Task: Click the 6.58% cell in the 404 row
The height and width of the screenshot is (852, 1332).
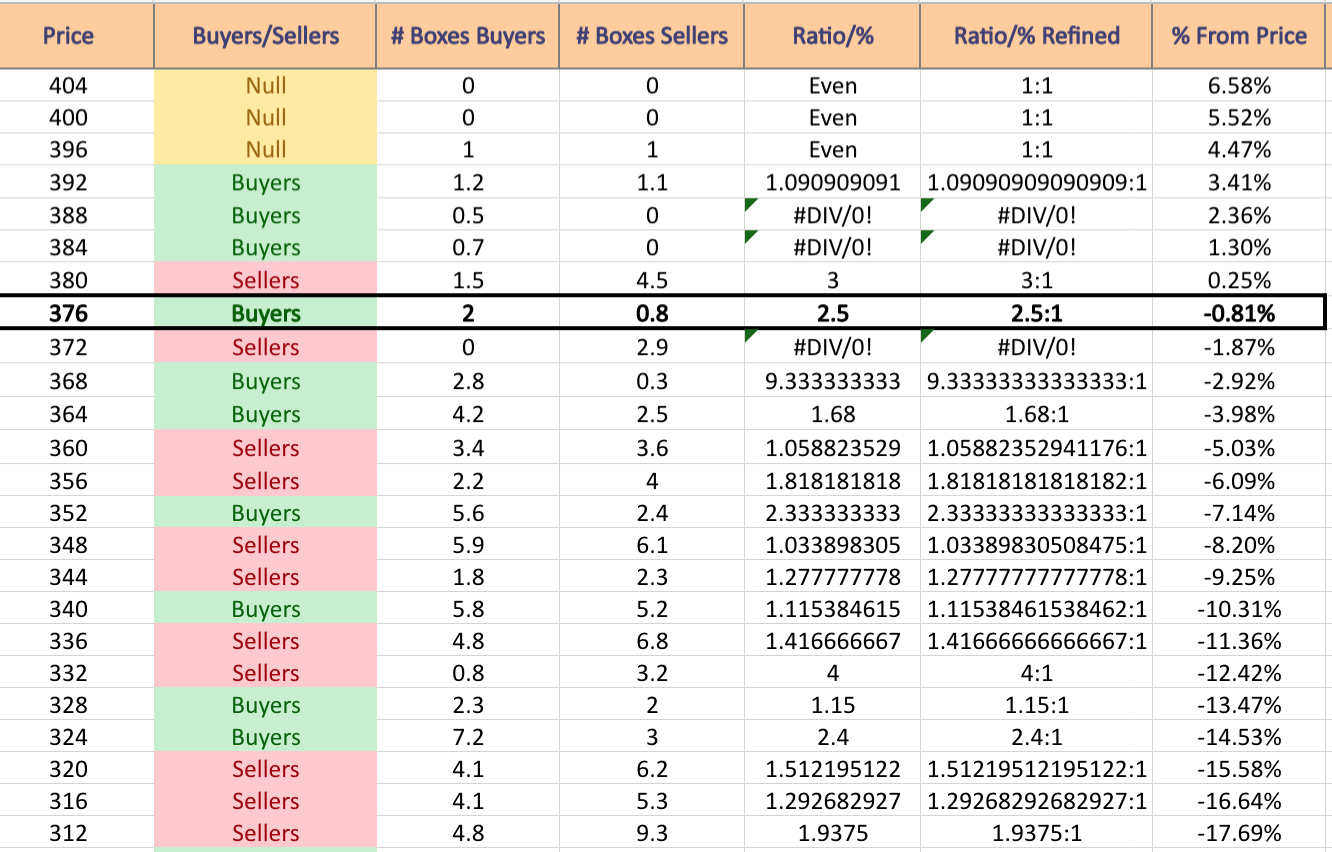Action: 1240,86
